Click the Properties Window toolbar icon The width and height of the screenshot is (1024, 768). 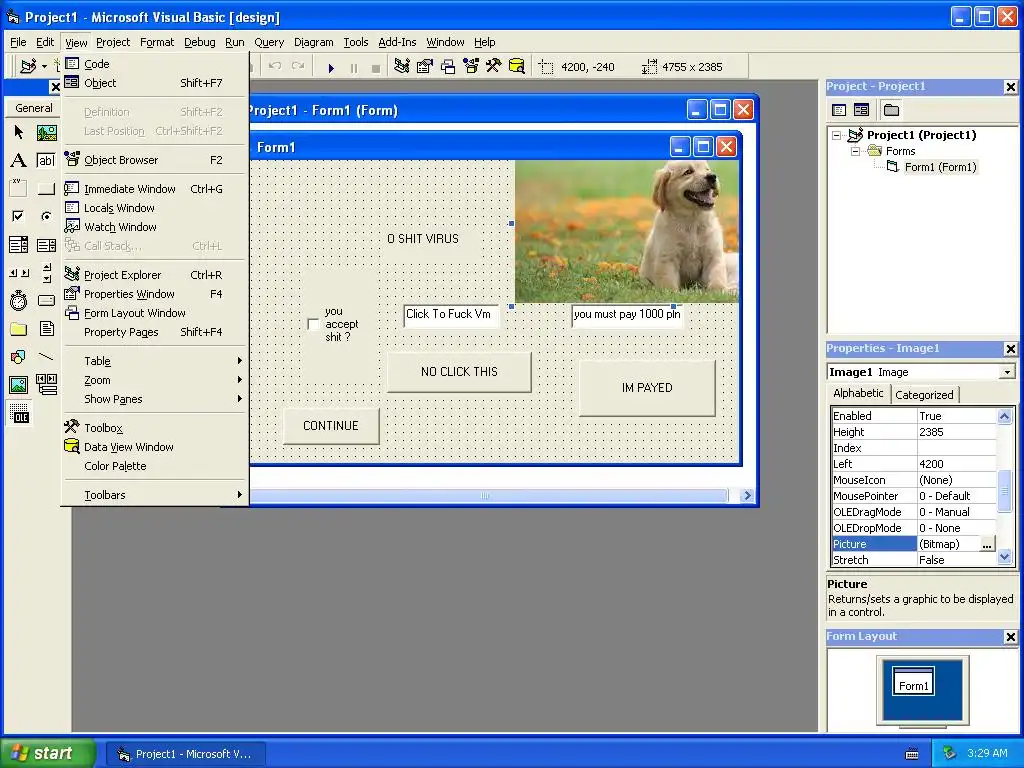[424, 66]
